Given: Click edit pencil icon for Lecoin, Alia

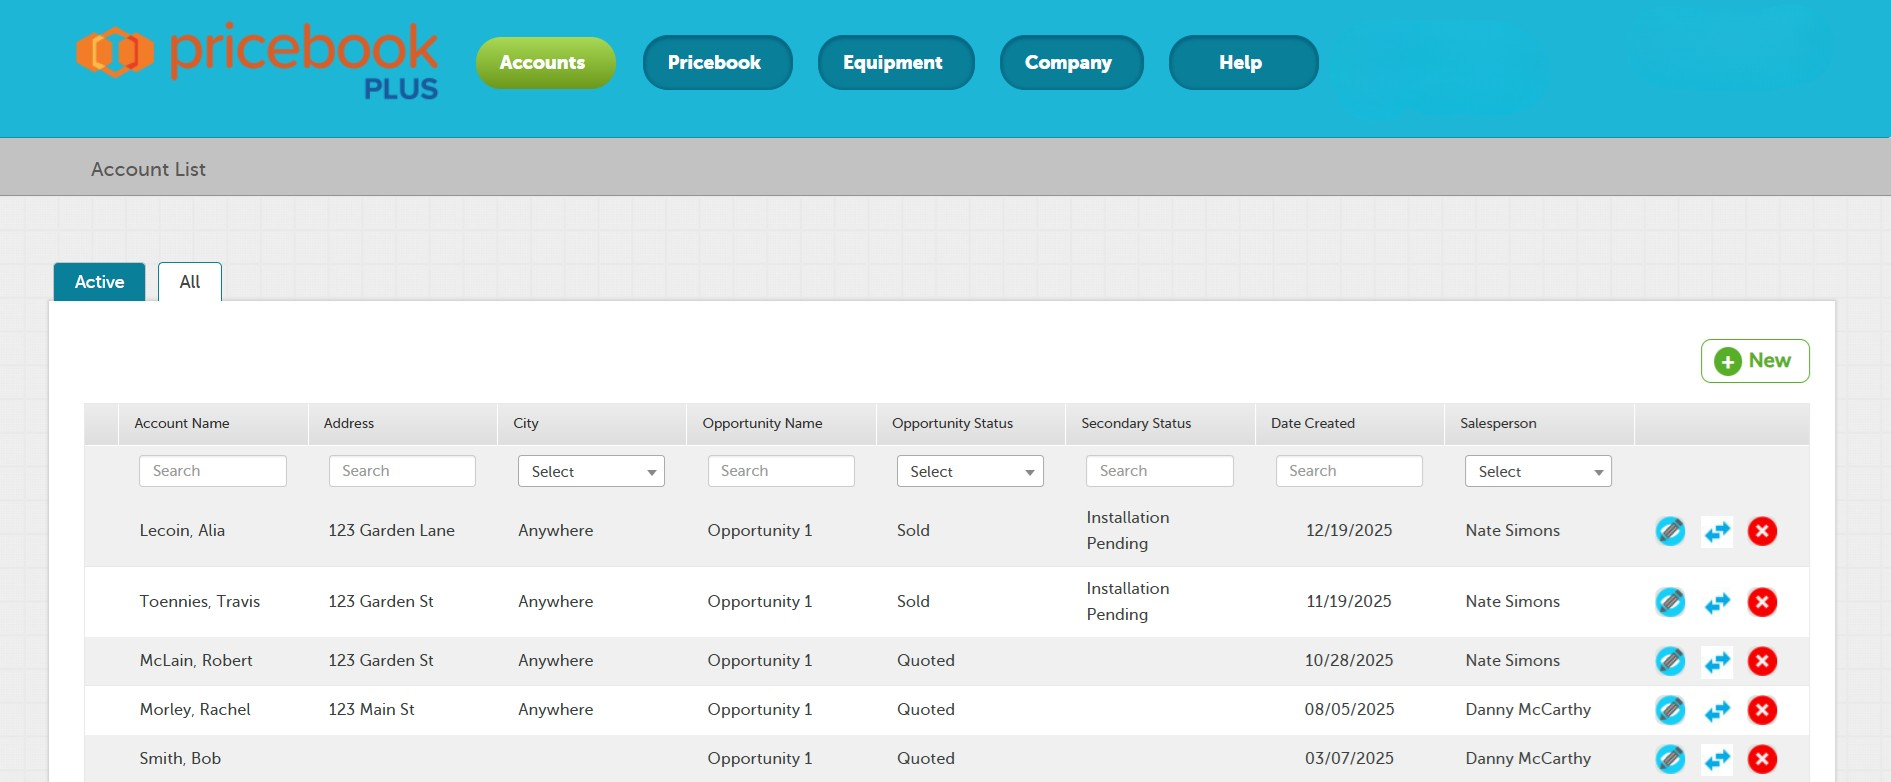Looking at the screenshot, I should (x=1669, y=531).
